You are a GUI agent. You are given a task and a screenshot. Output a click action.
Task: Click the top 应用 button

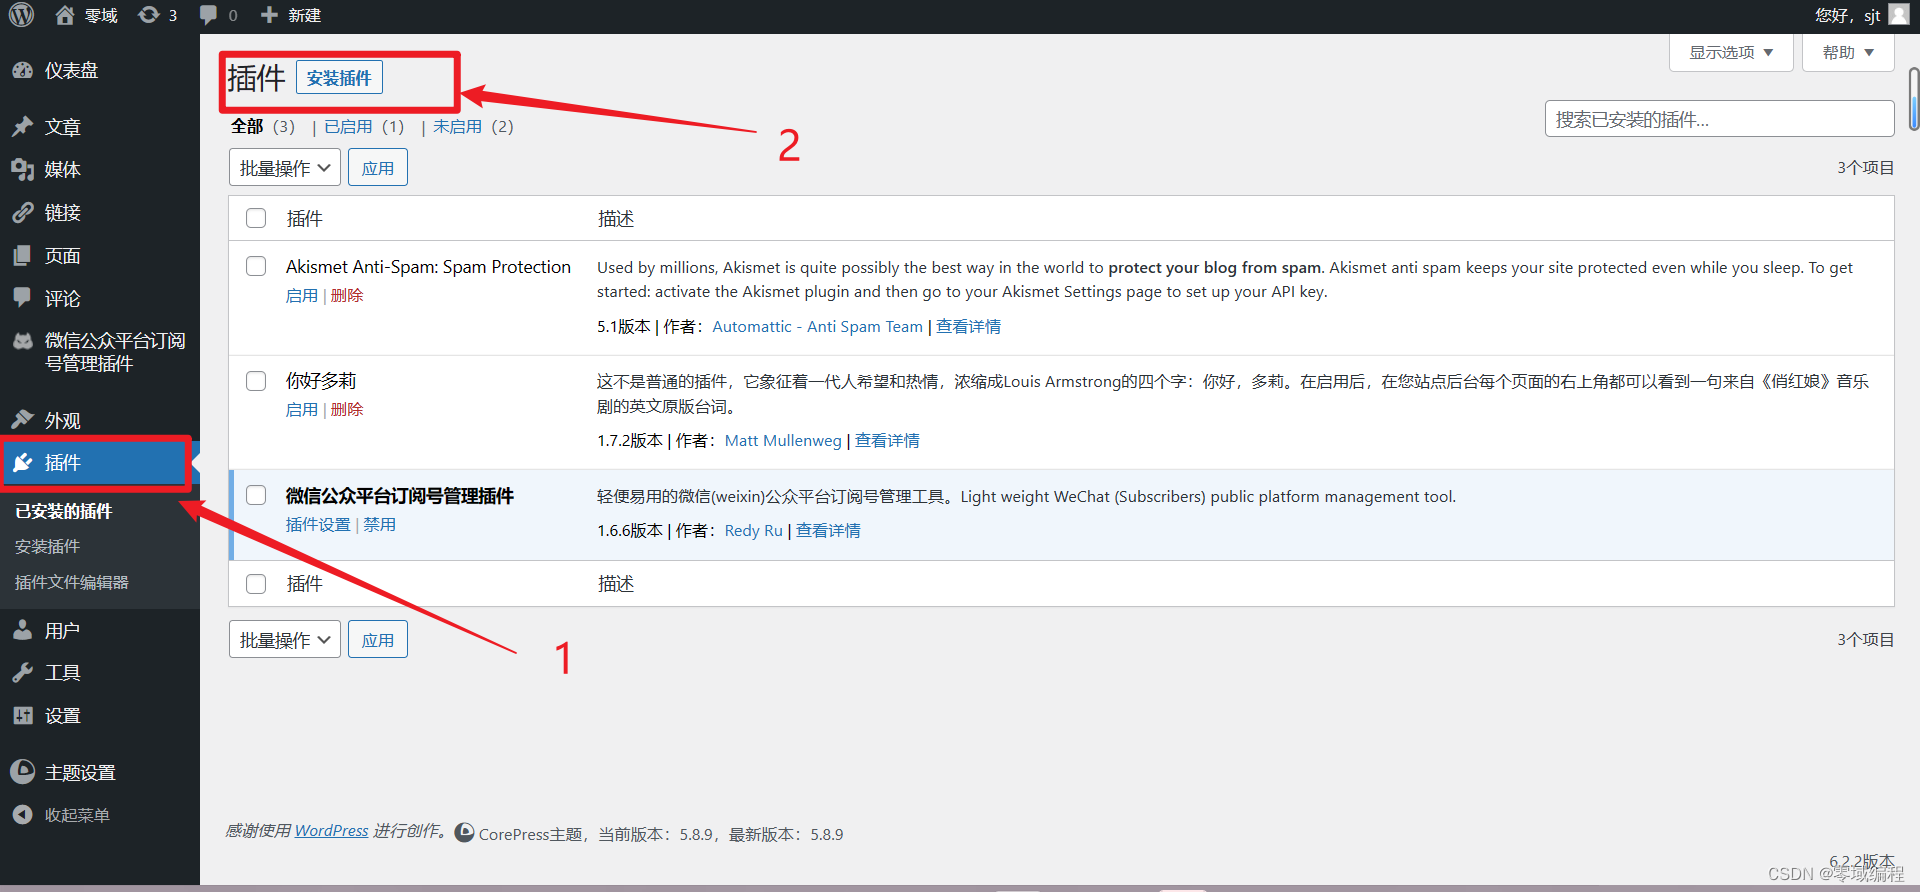[378, 167]
